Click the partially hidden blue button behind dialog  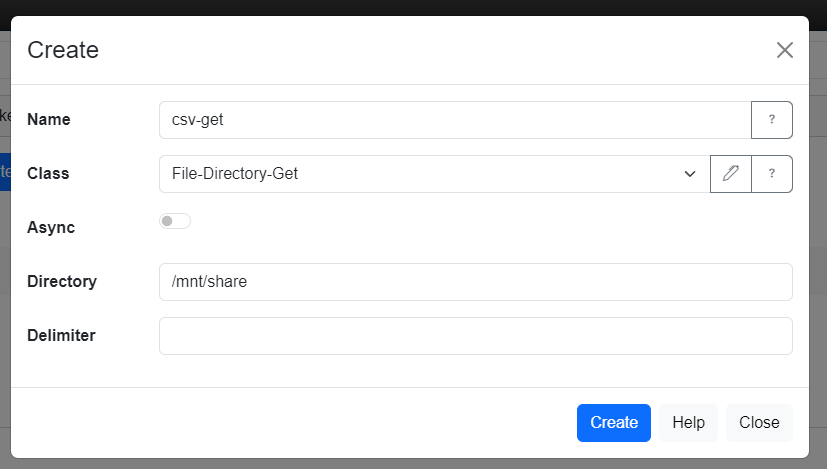tap(5, 170)
